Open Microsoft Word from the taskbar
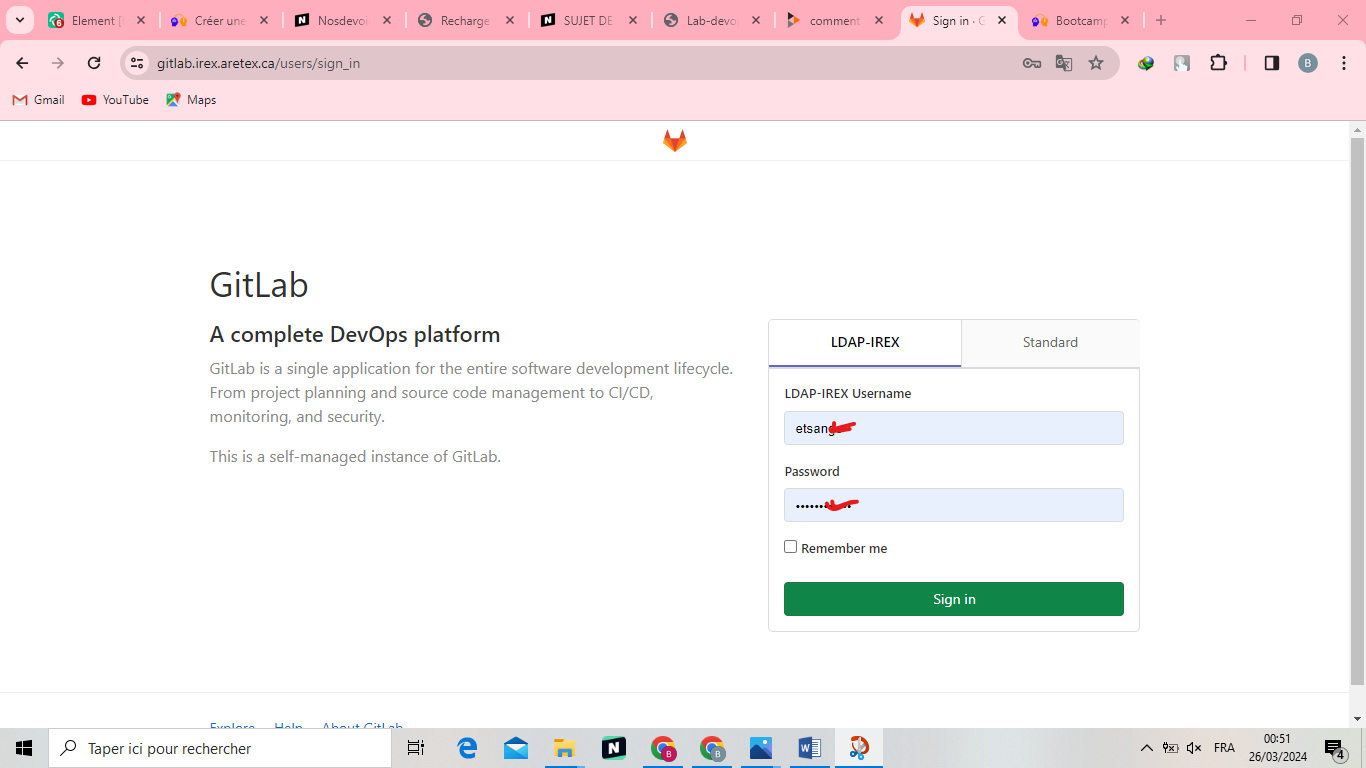This screenshot has width=1366, height=768. pyautogui.click(x=810, y=748)
